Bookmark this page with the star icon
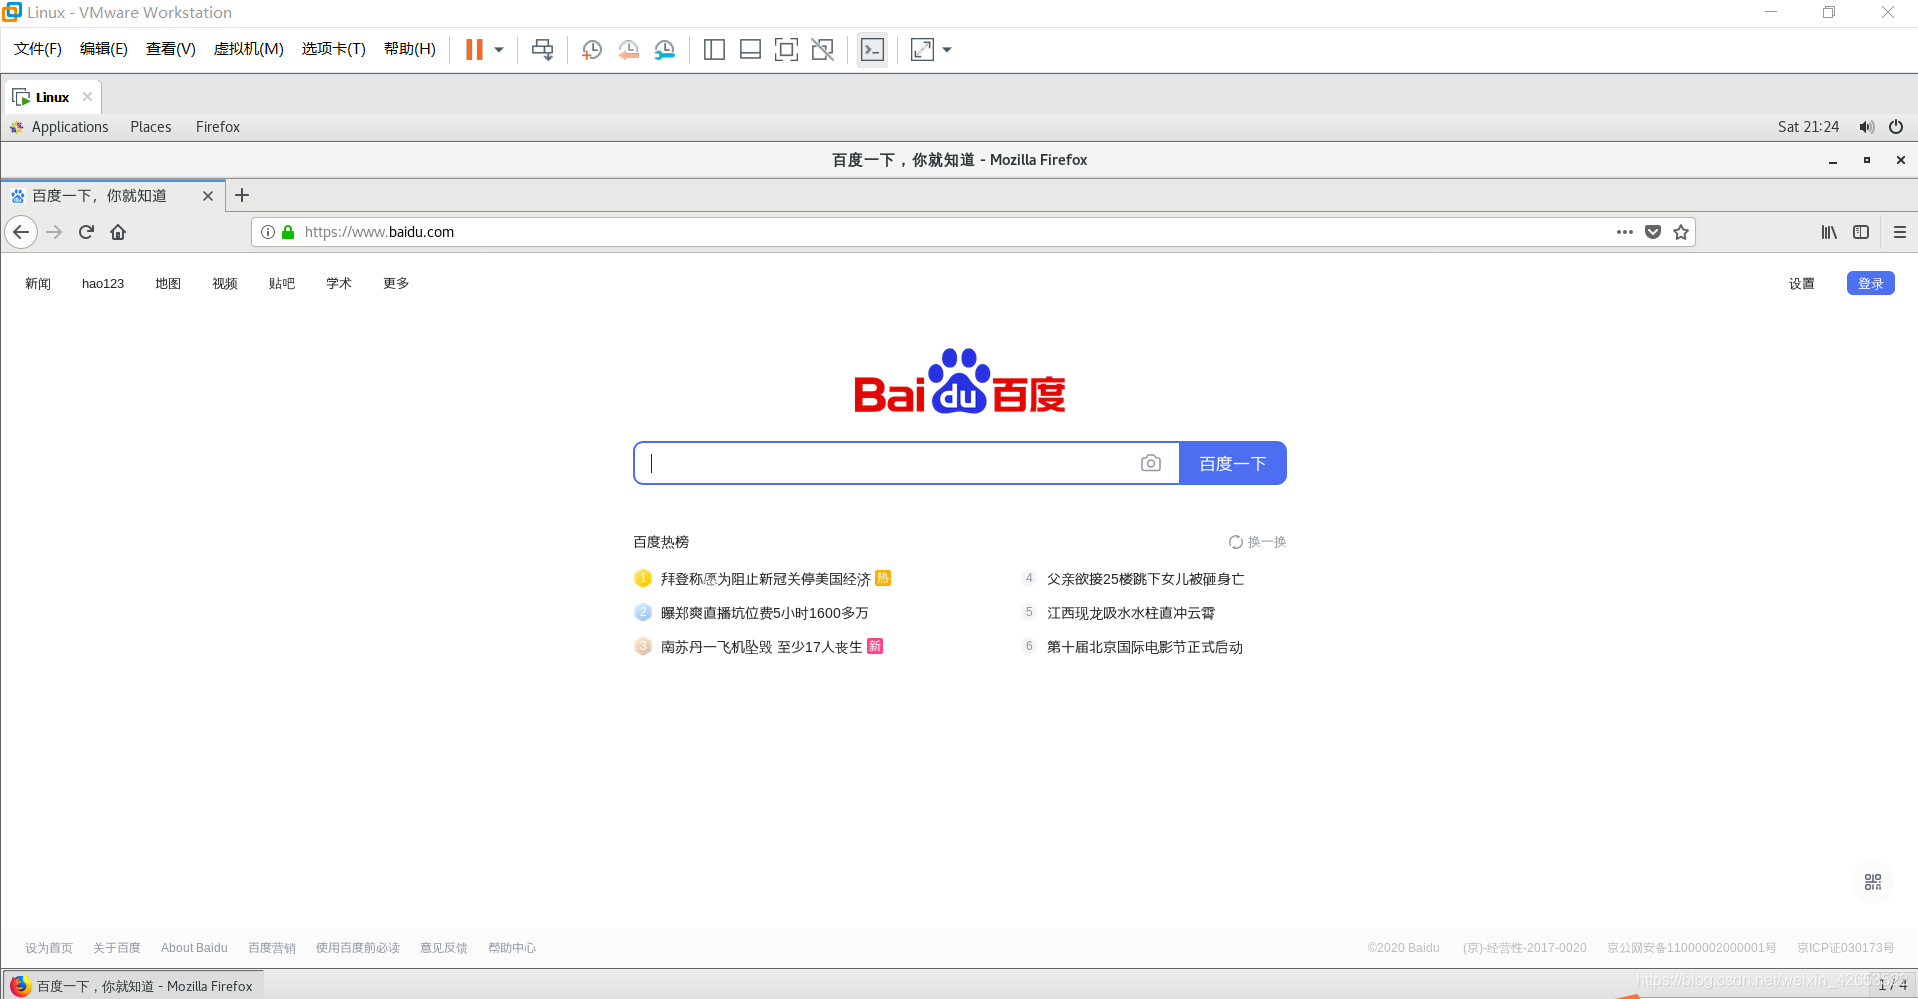This screenshot has width=1918, height=999. (1681, 232)
